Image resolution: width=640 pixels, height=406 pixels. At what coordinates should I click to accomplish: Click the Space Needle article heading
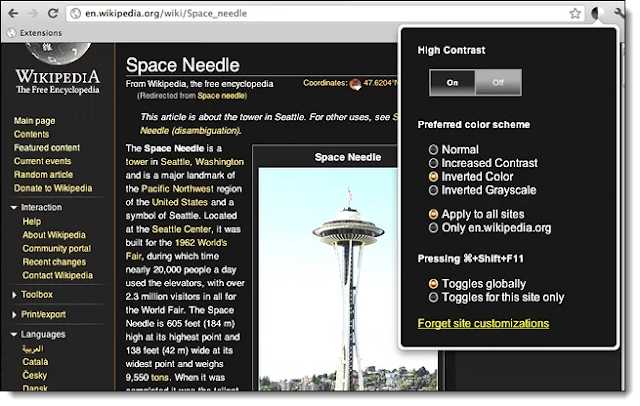point(182,65)
